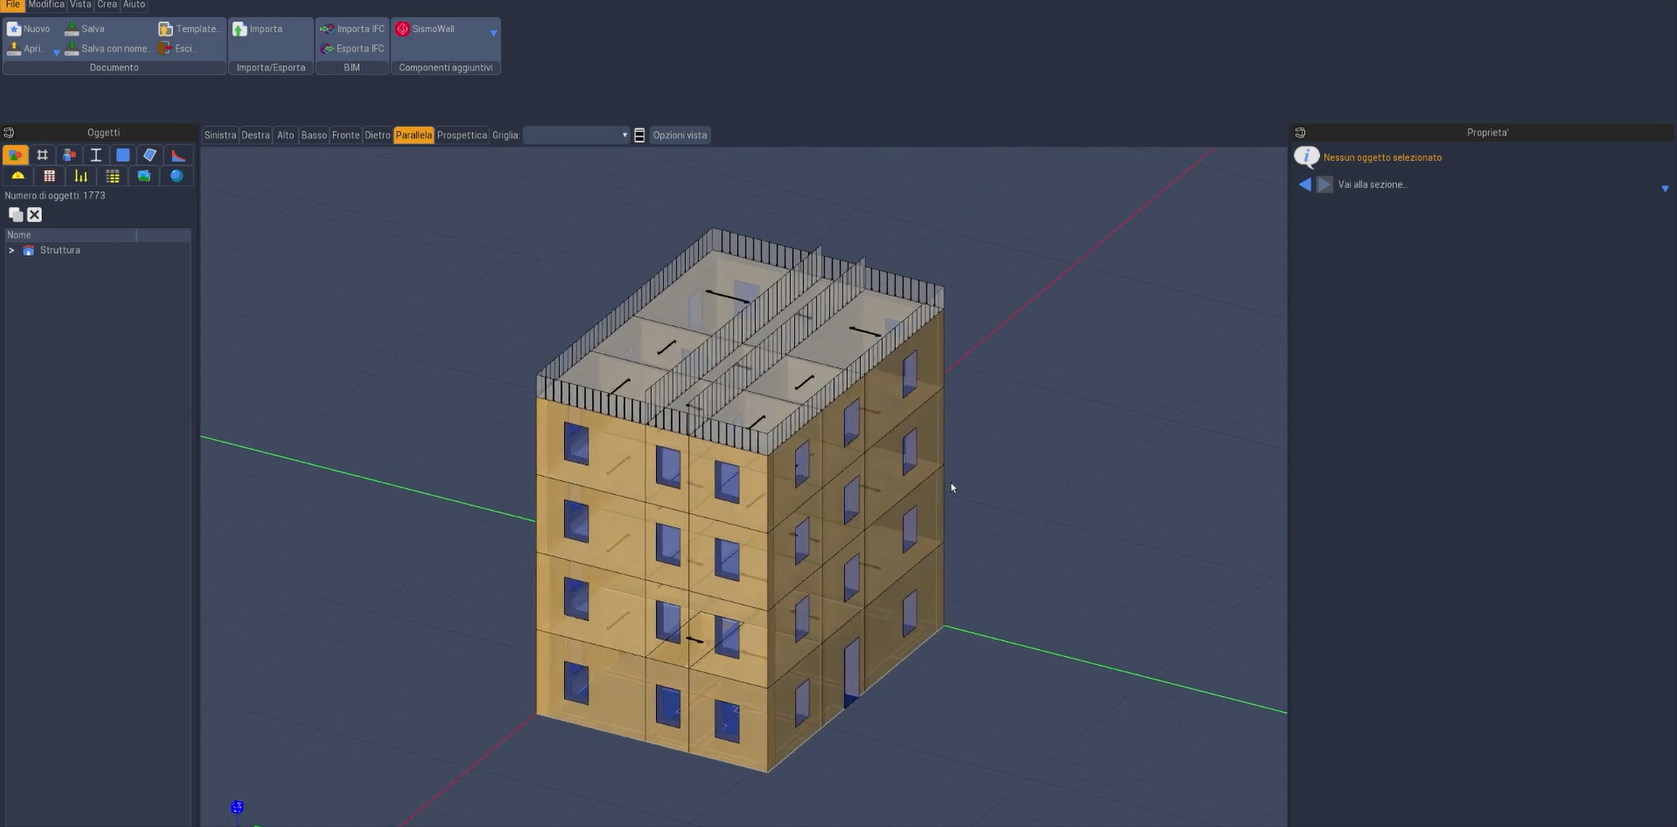Screen dimensions: 1677x827
Task: Select the yellow hard hat filter icon
Action: pyautogui.click(x=18, y=176)
